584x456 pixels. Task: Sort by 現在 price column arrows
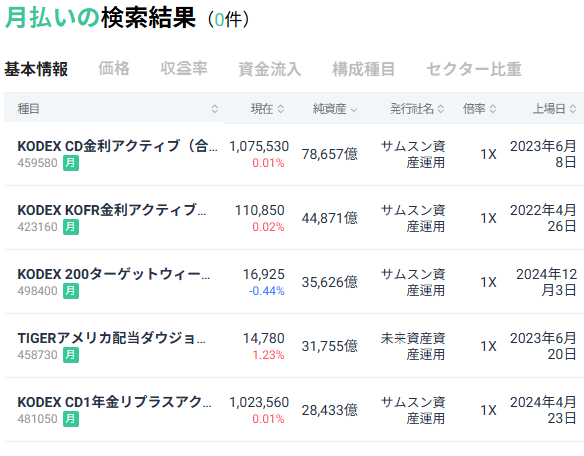[281, 109]
